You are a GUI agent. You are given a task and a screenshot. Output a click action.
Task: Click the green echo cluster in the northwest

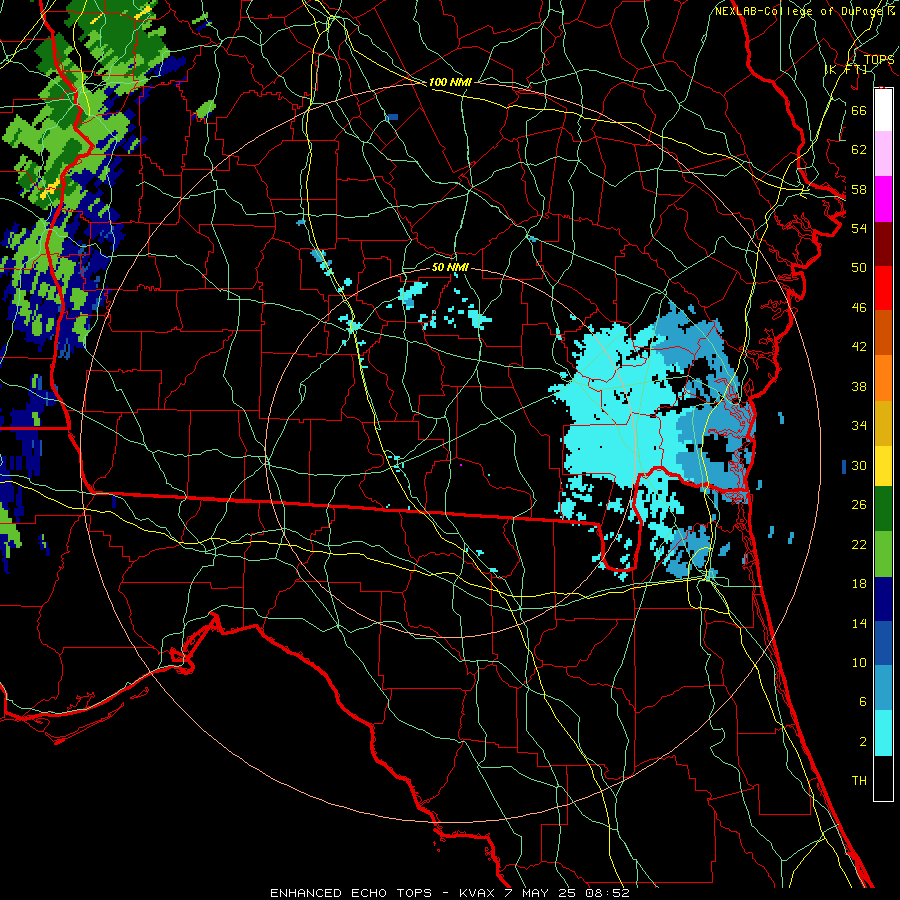tap(86, 103)
